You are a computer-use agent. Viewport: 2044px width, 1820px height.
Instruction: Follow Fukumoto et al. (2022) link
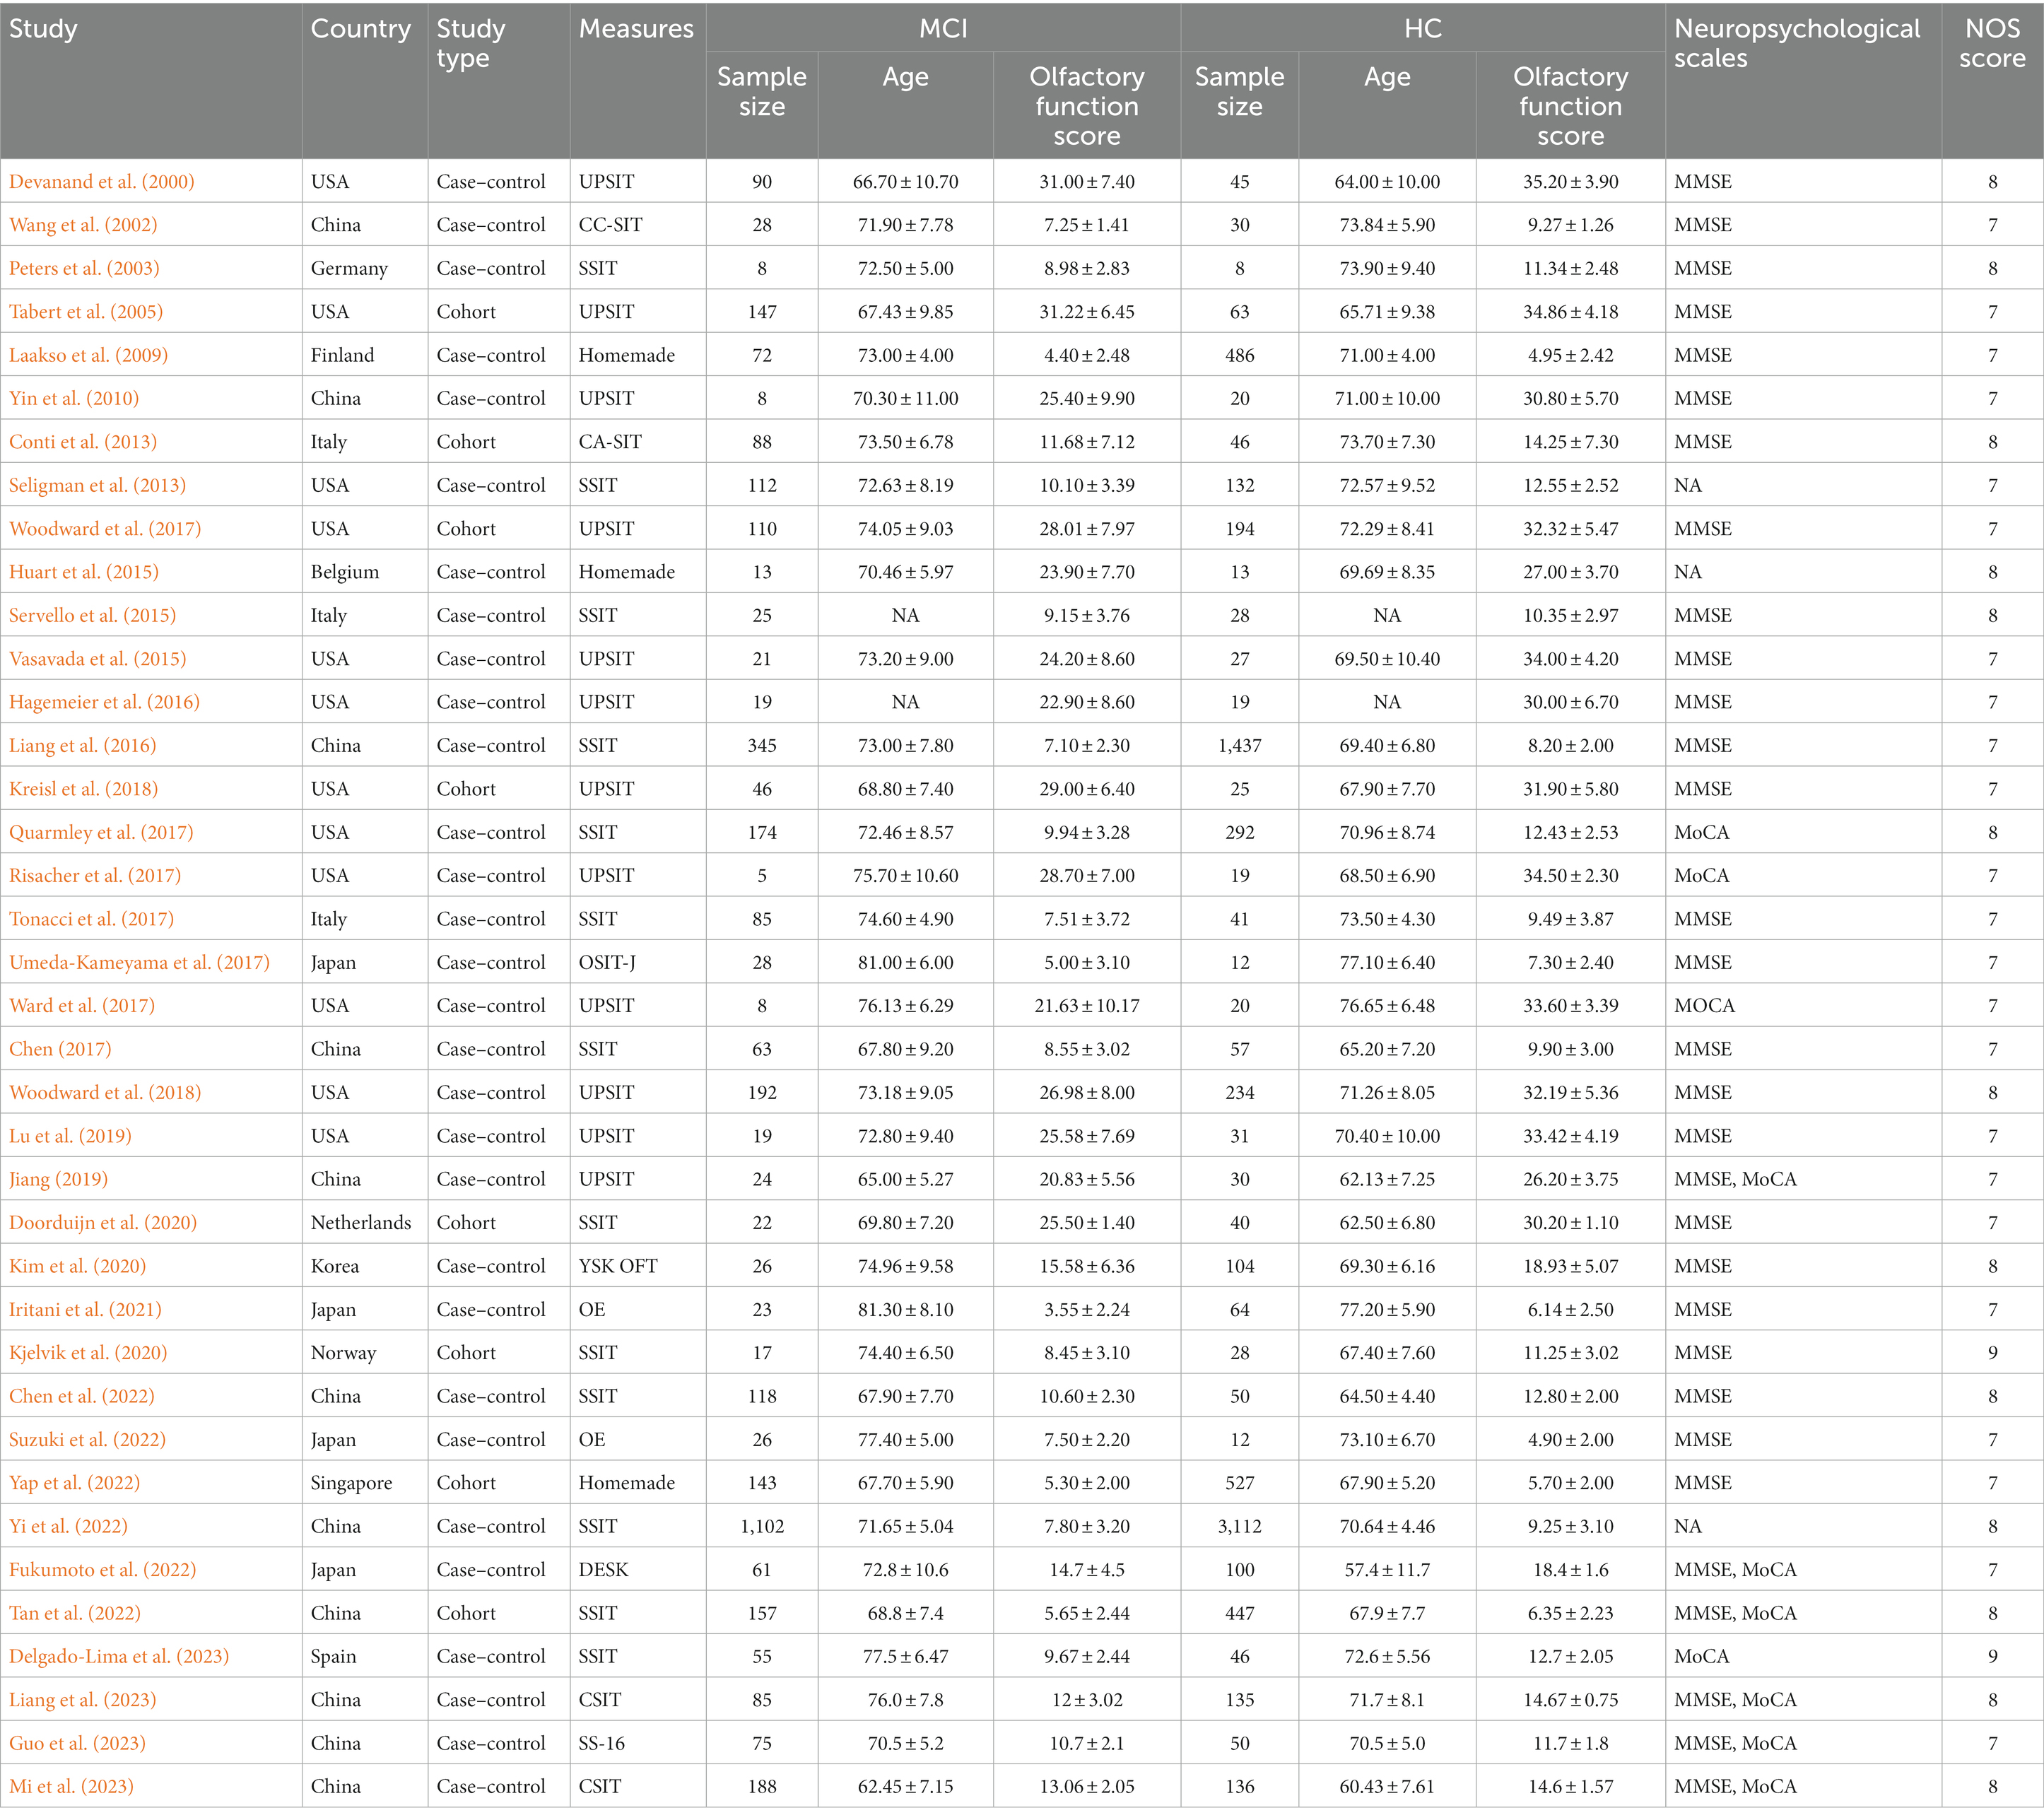coord(103,1570)
